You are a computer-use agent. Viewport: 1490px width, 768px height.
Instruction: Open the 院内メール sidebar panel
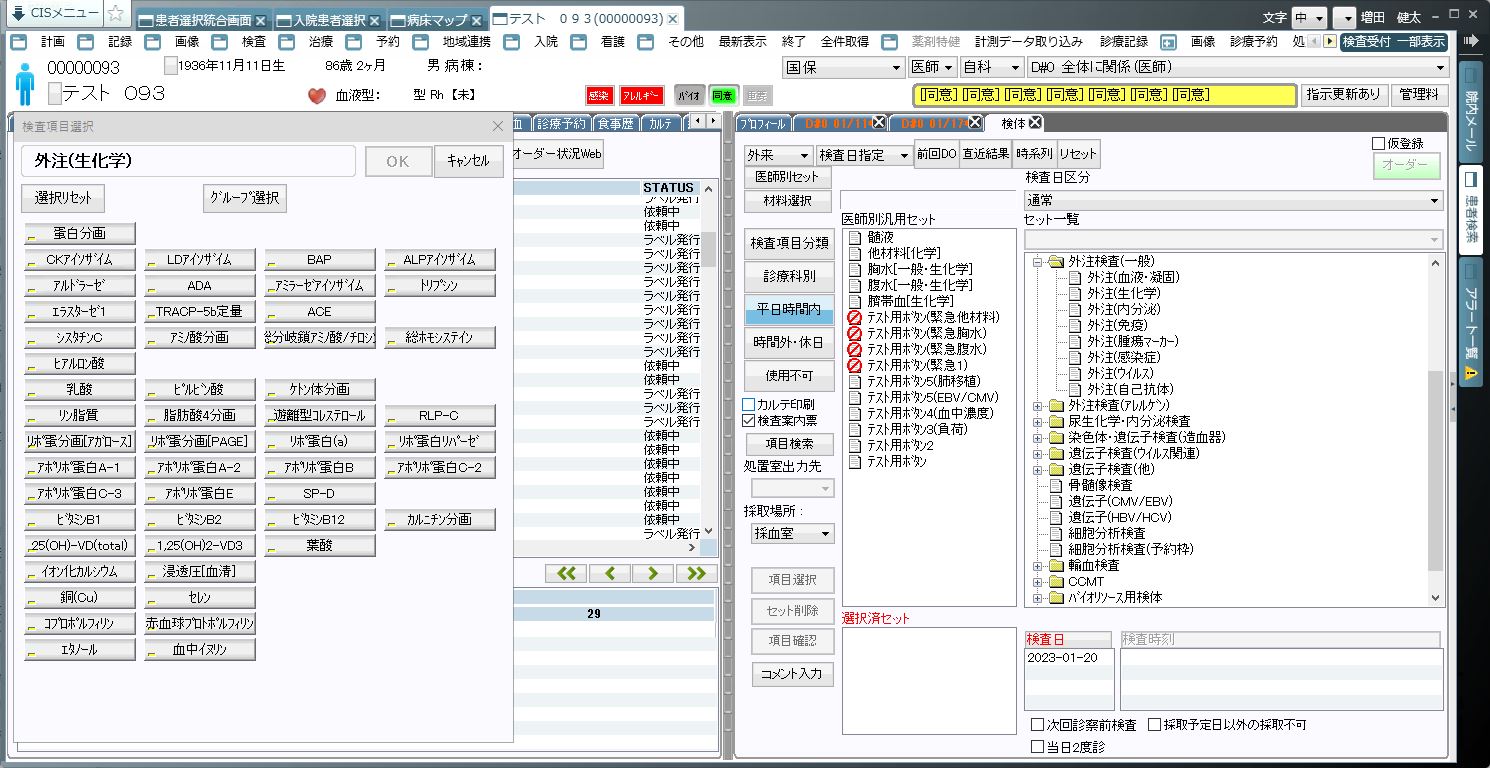point(1470,110)
